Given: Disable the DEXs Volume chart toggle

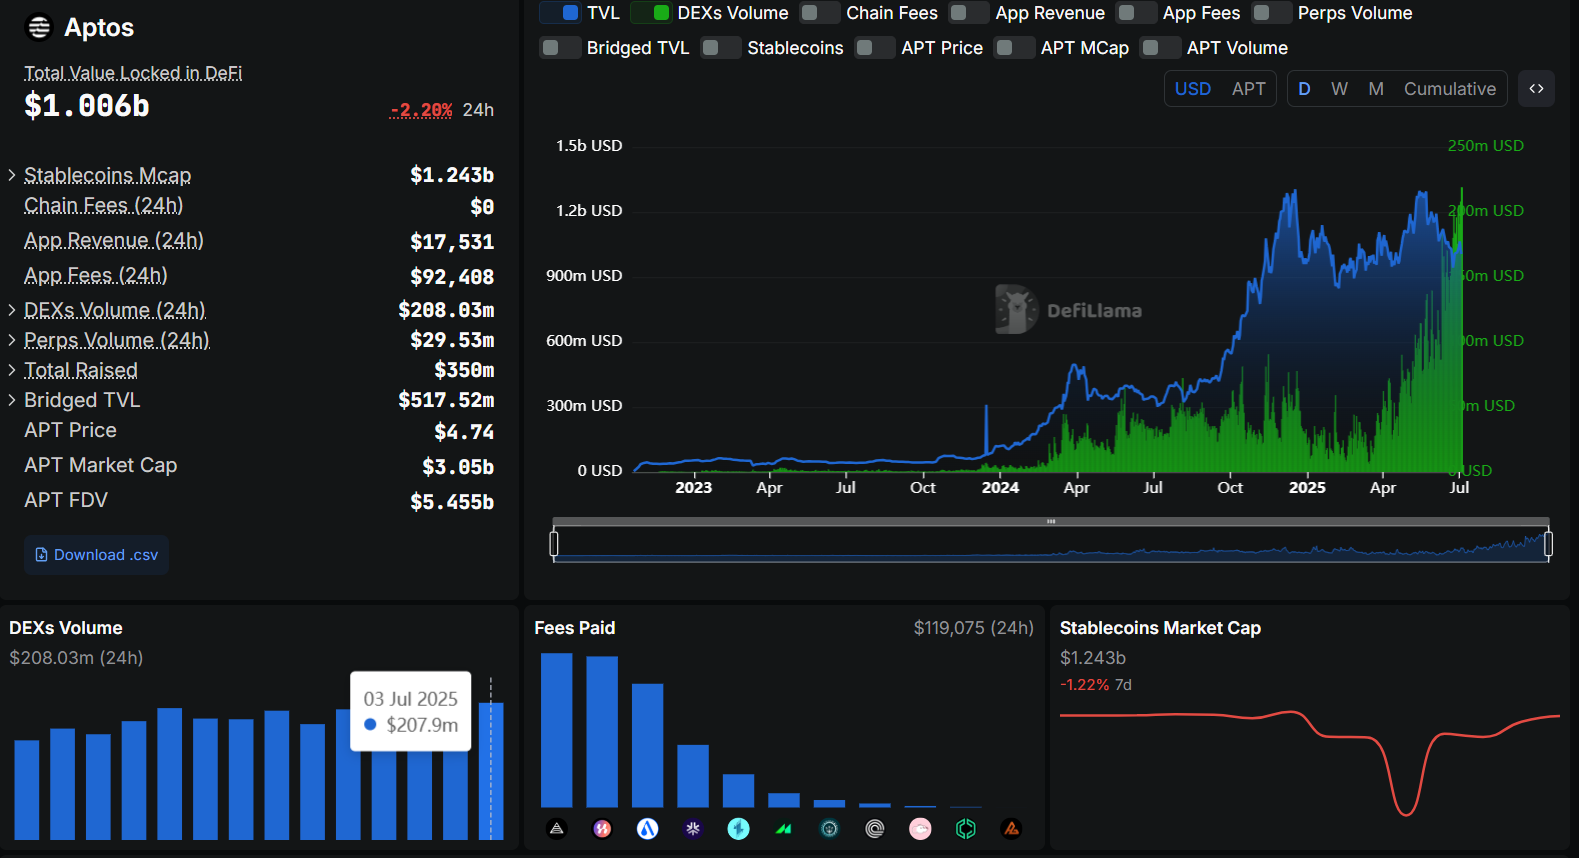Looking at the screenshot, I should point(651,13).
